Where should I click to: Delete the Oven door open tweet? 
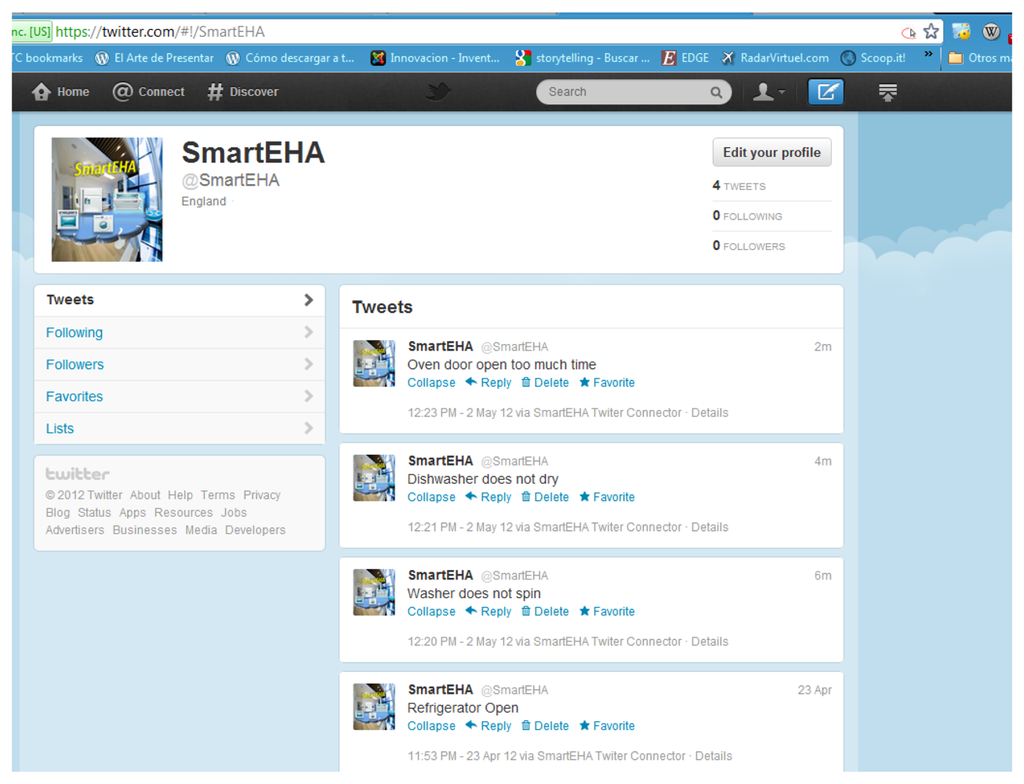[545, 383]
